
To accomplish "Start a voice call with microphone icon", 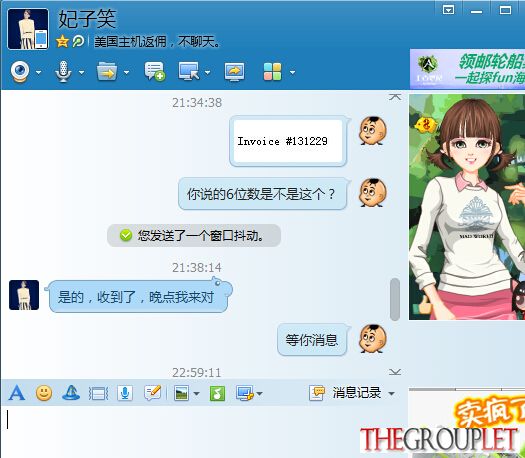I will click(63, 71).
